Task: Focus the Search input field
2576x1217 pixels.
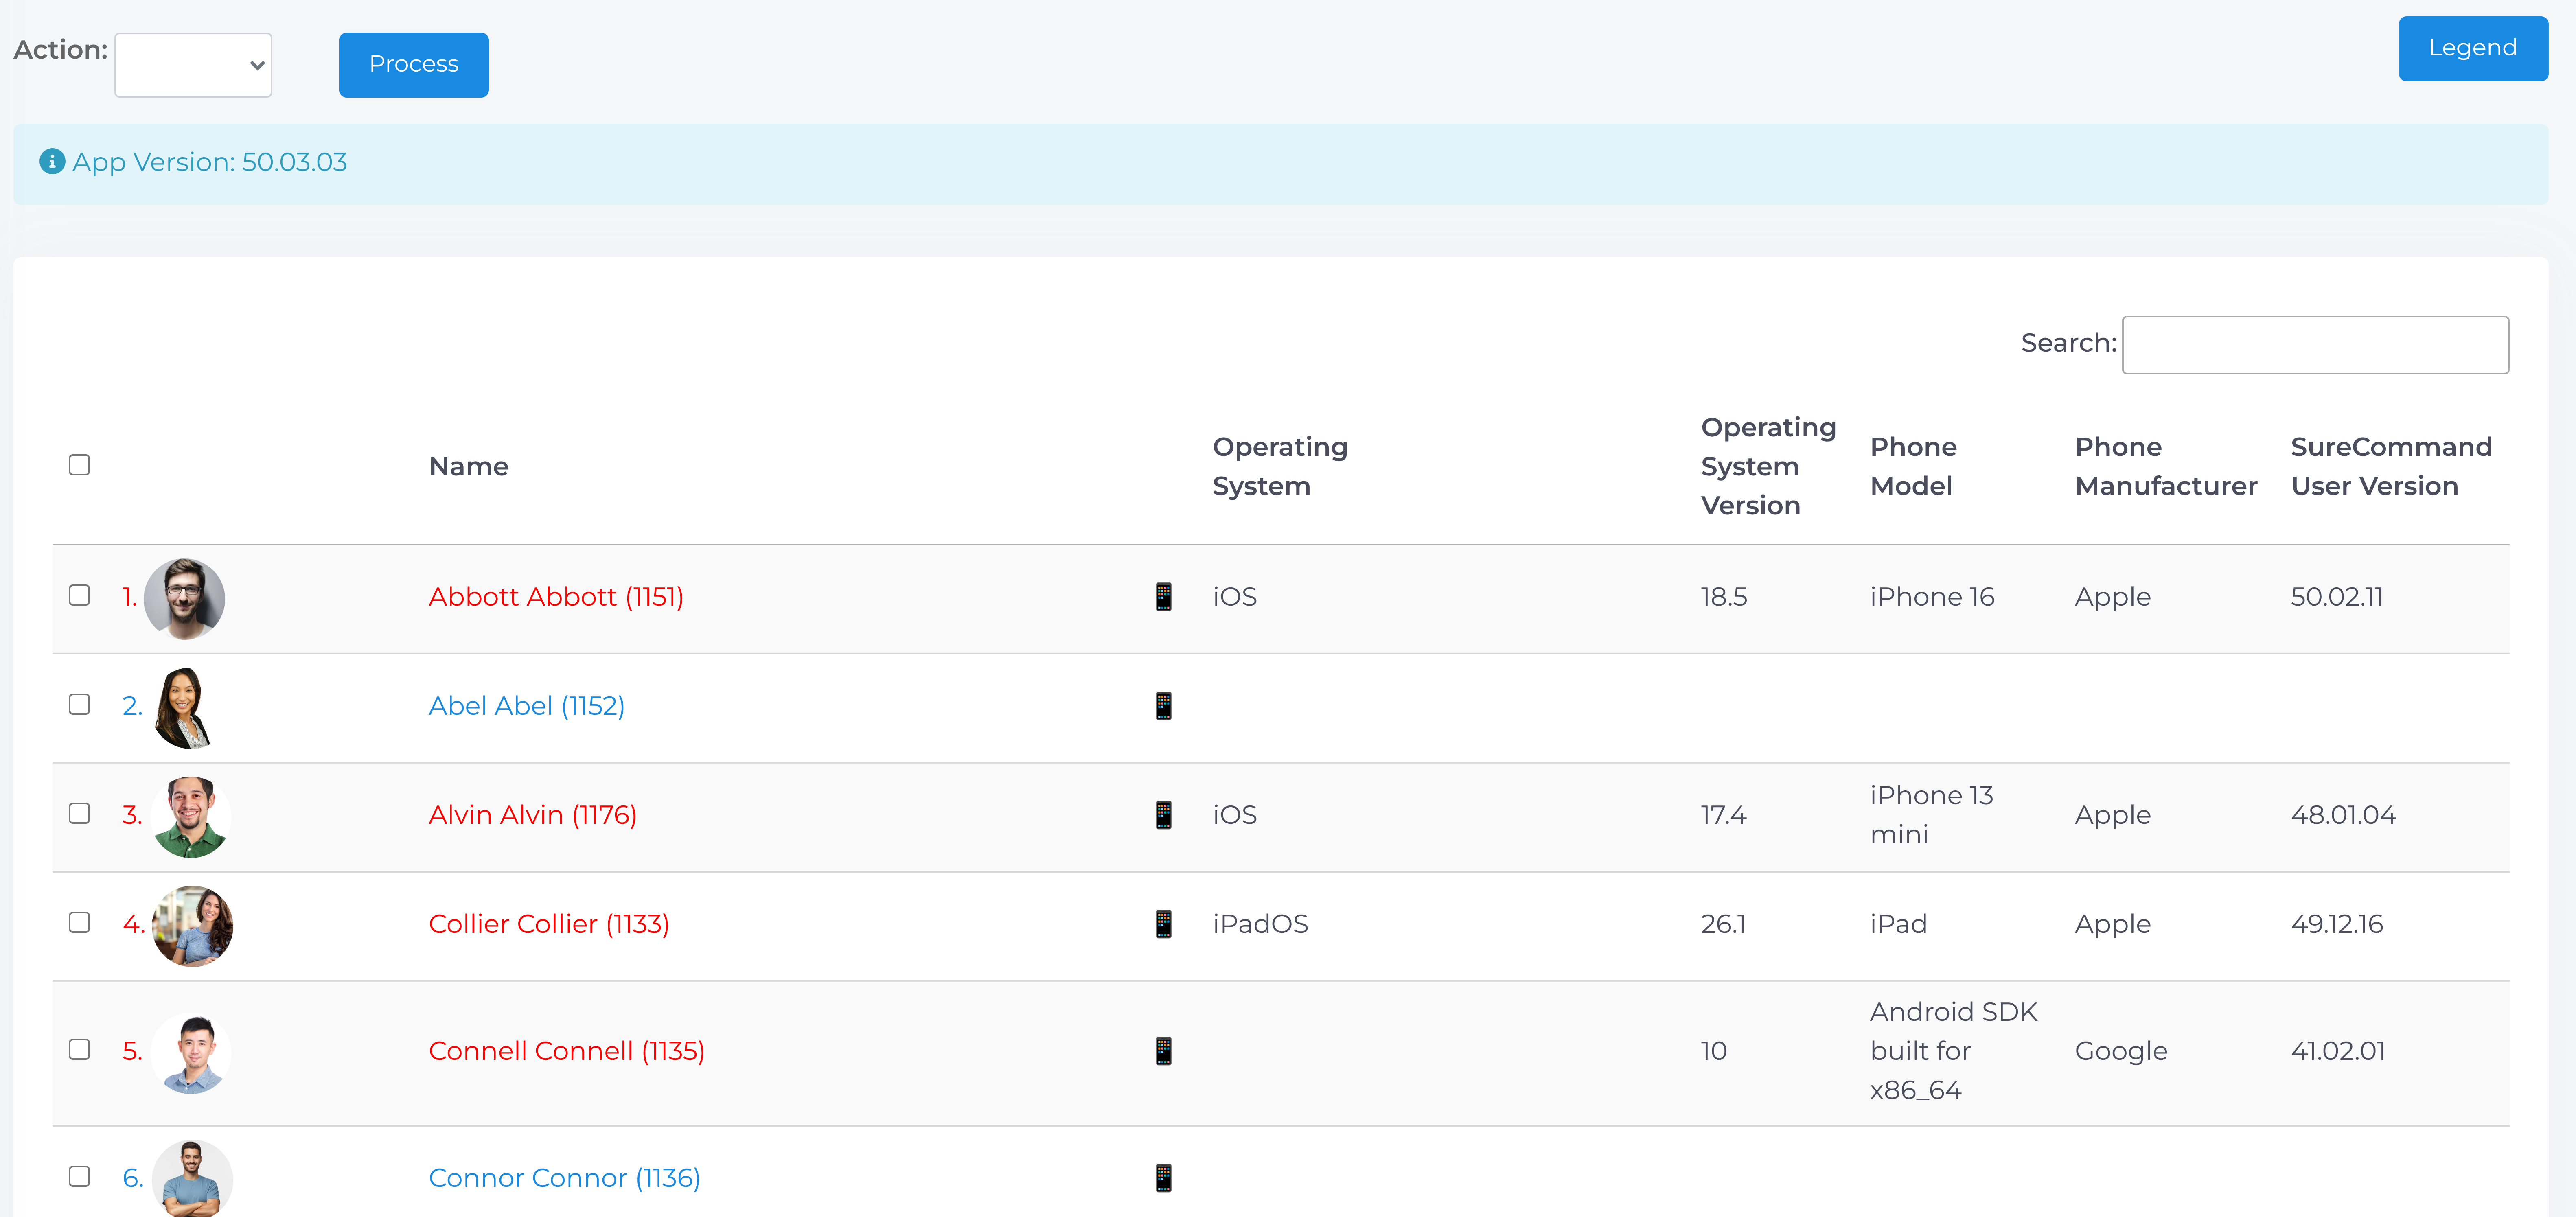Action: (2315, 345)
